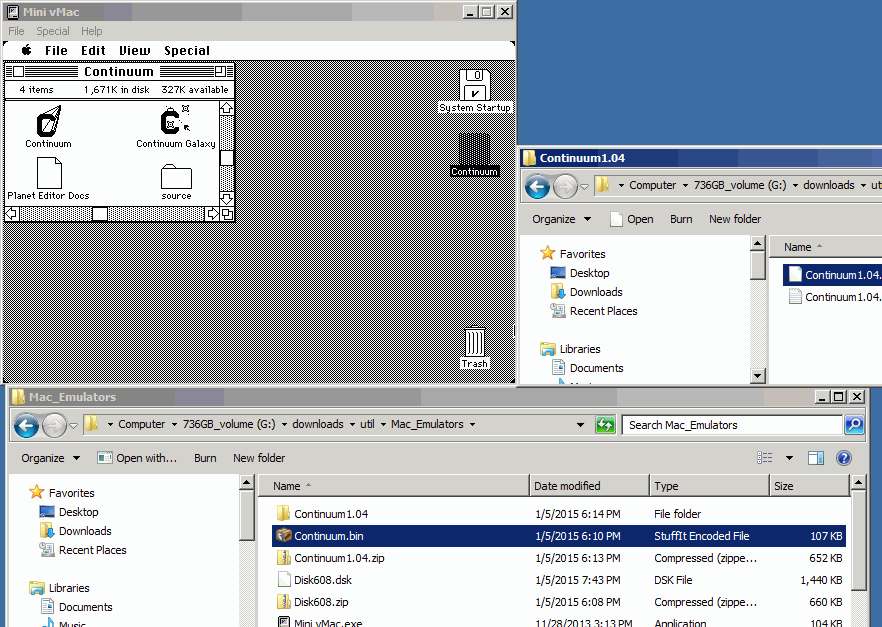The image size is (882, 627).
Task: Sort by Type column header
Action: [709, 485]
